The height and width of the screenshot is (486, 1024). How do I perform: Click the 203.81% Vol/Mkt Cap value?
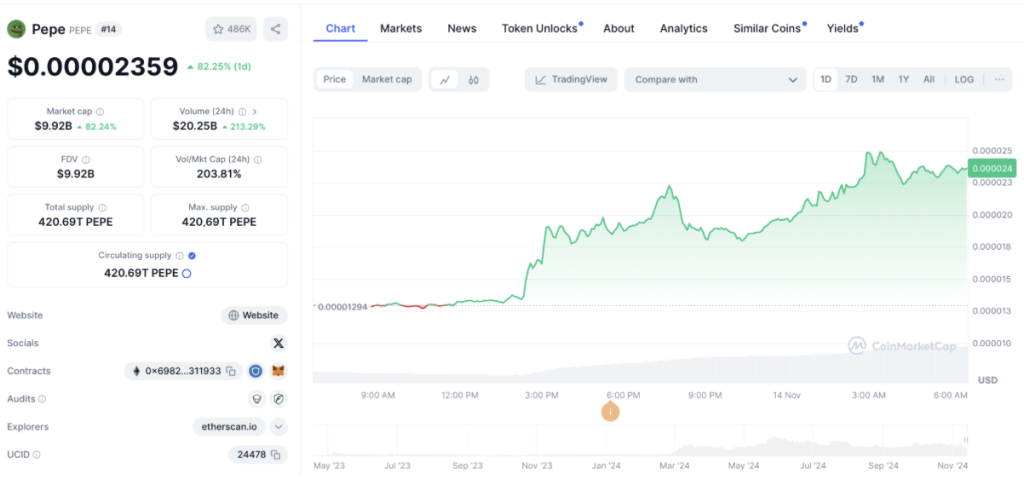click(x=219, y=174)
